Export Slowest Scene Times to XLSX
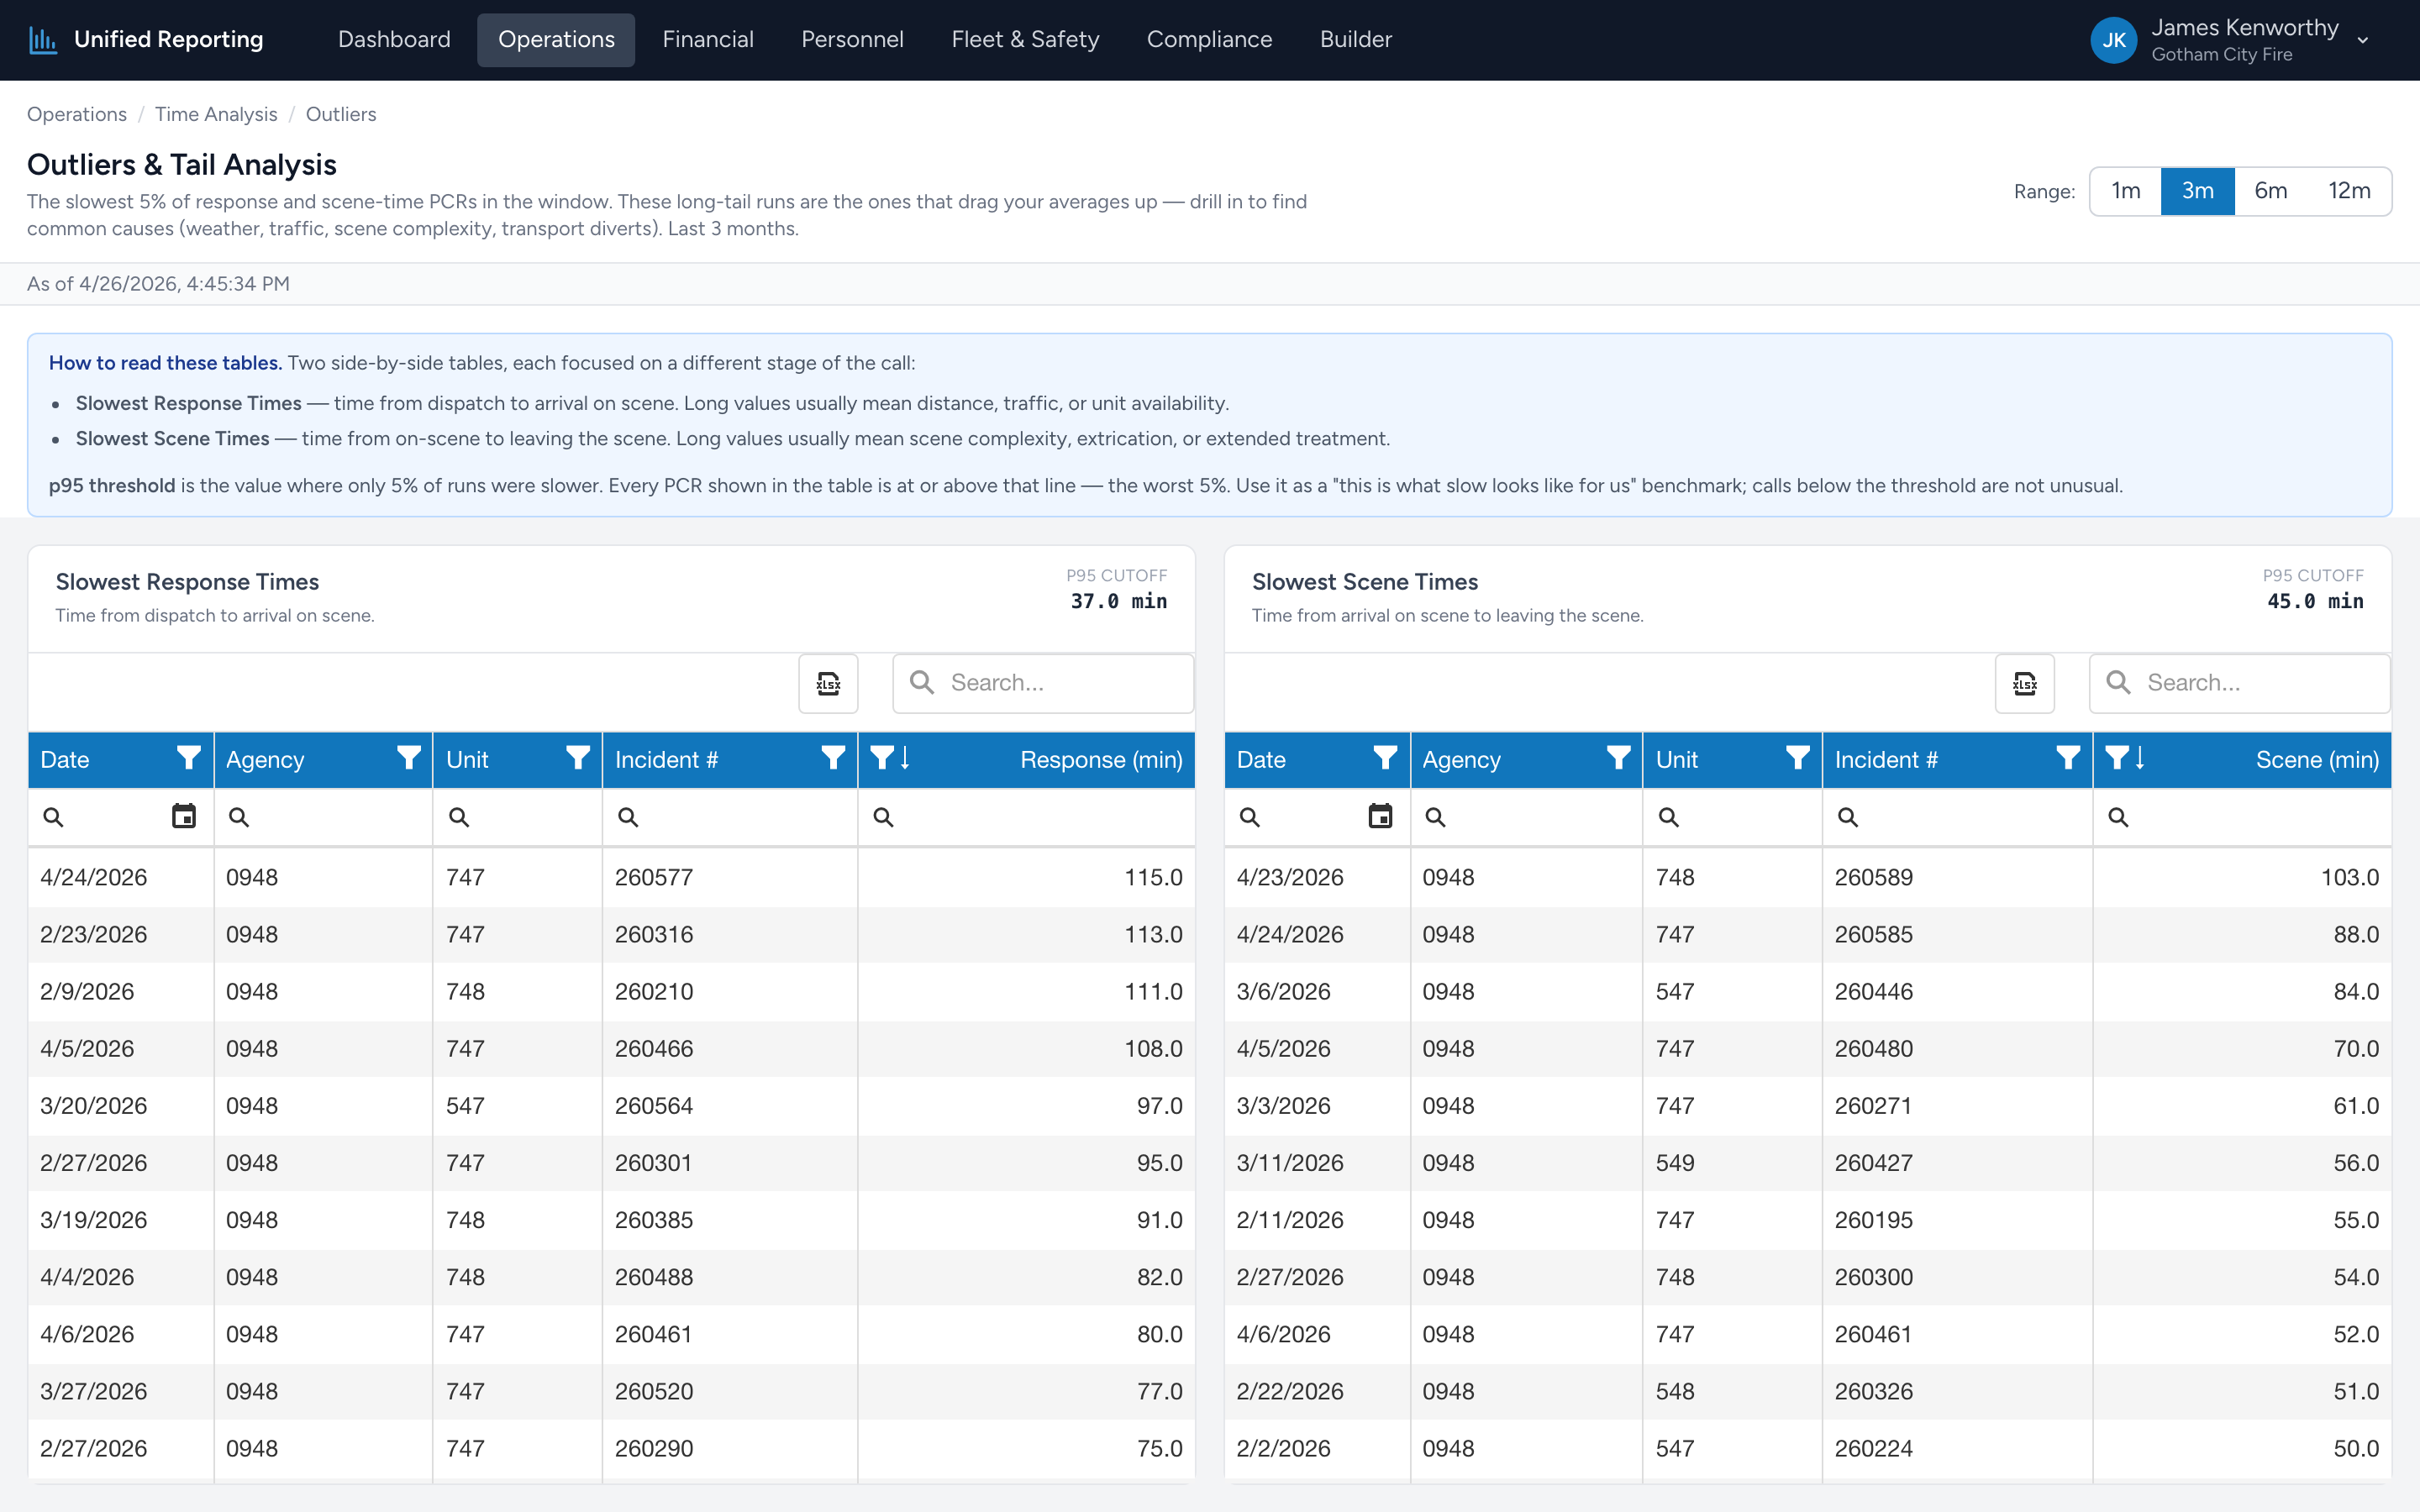The width and height of the screenshot is (2420, 1512). [2024, 683]
